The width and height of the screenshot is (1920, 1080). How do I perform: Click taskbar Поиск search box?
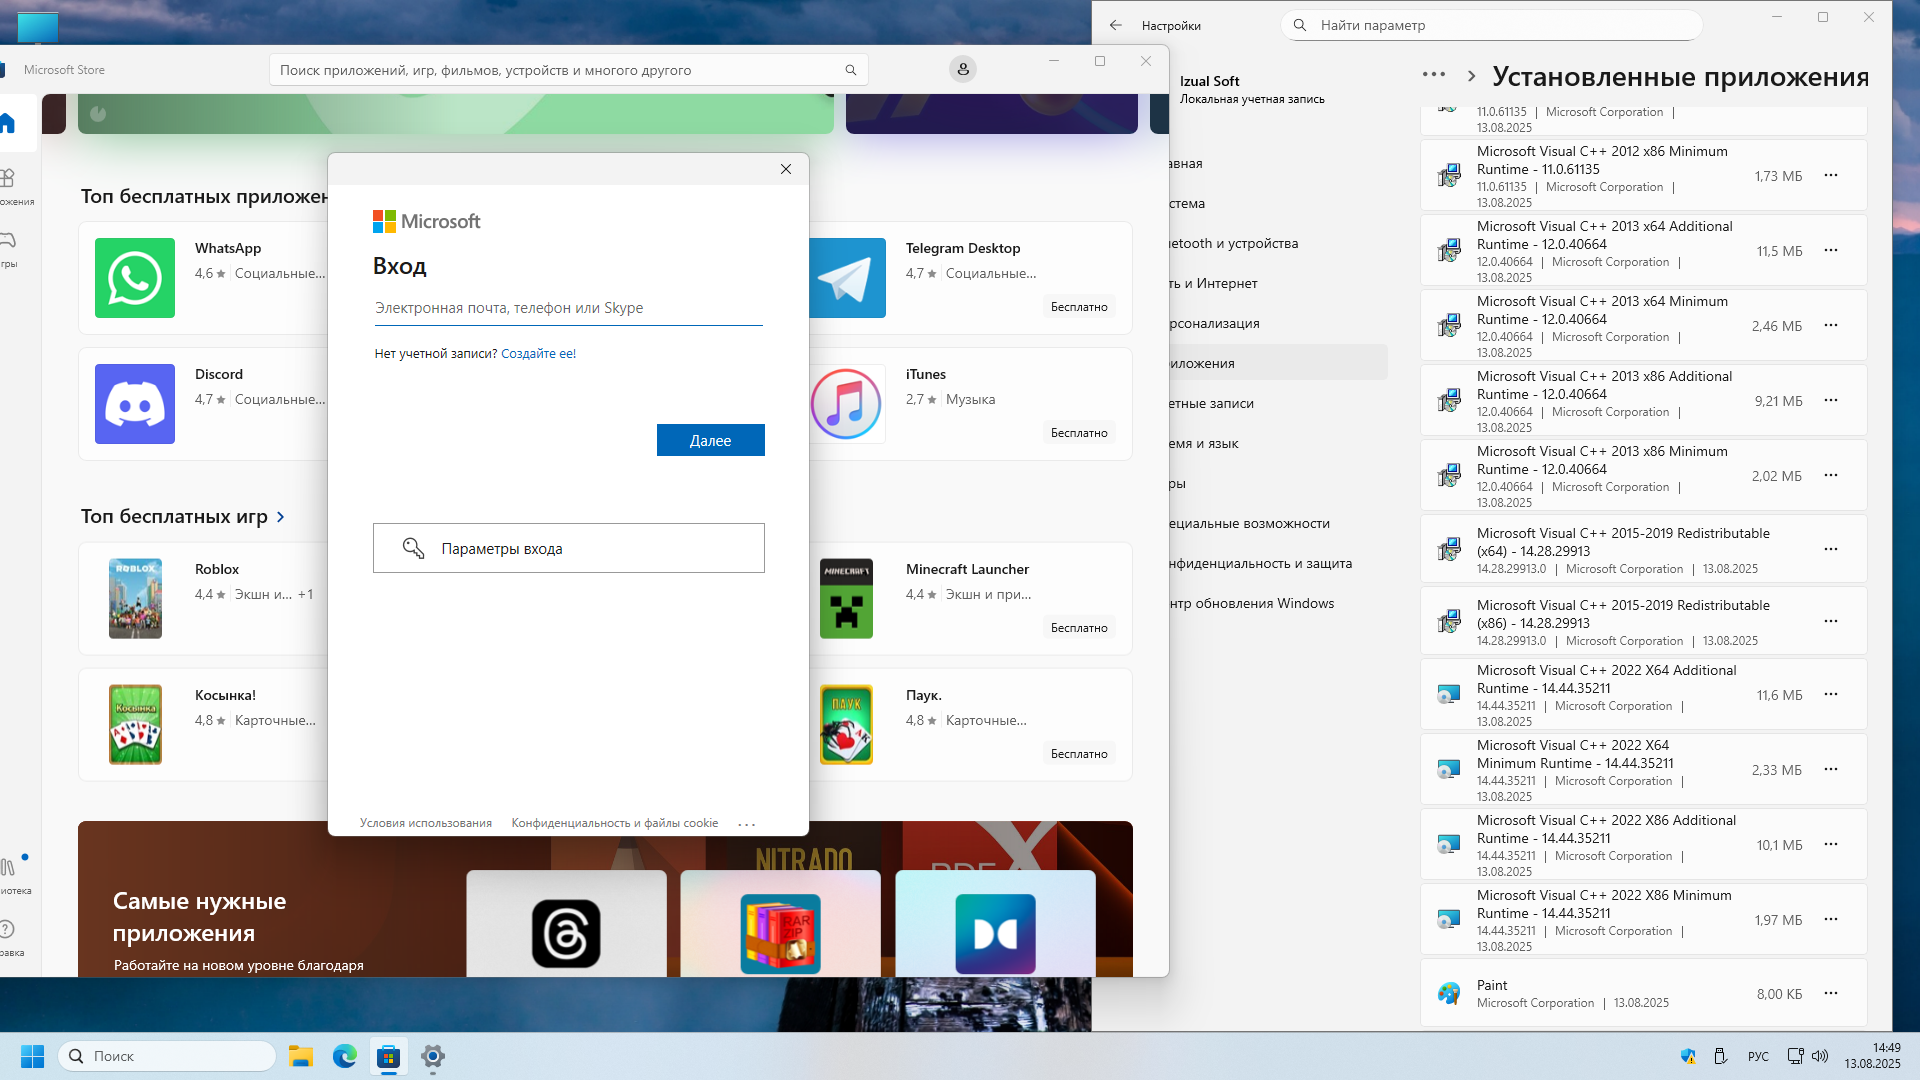pyautogui.click(x=167, y=1056)
